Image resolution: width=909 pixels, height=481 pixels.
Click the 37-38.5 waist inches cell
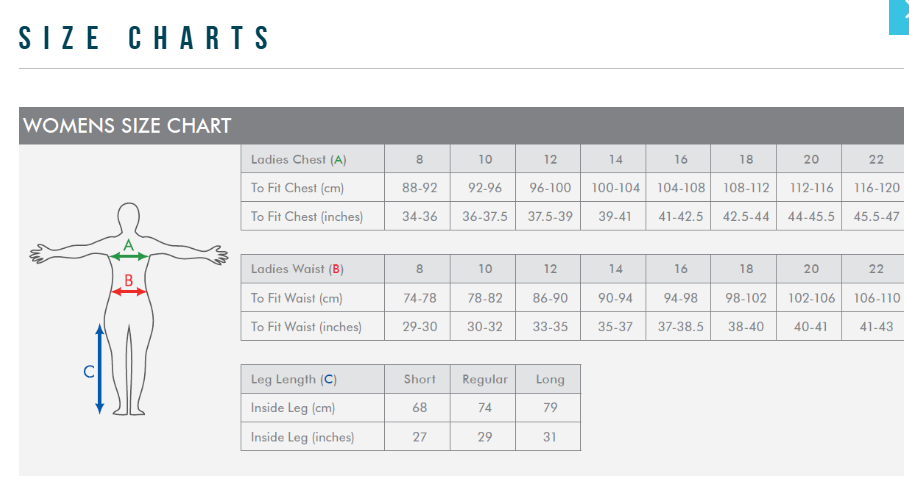tap(681, 326)
